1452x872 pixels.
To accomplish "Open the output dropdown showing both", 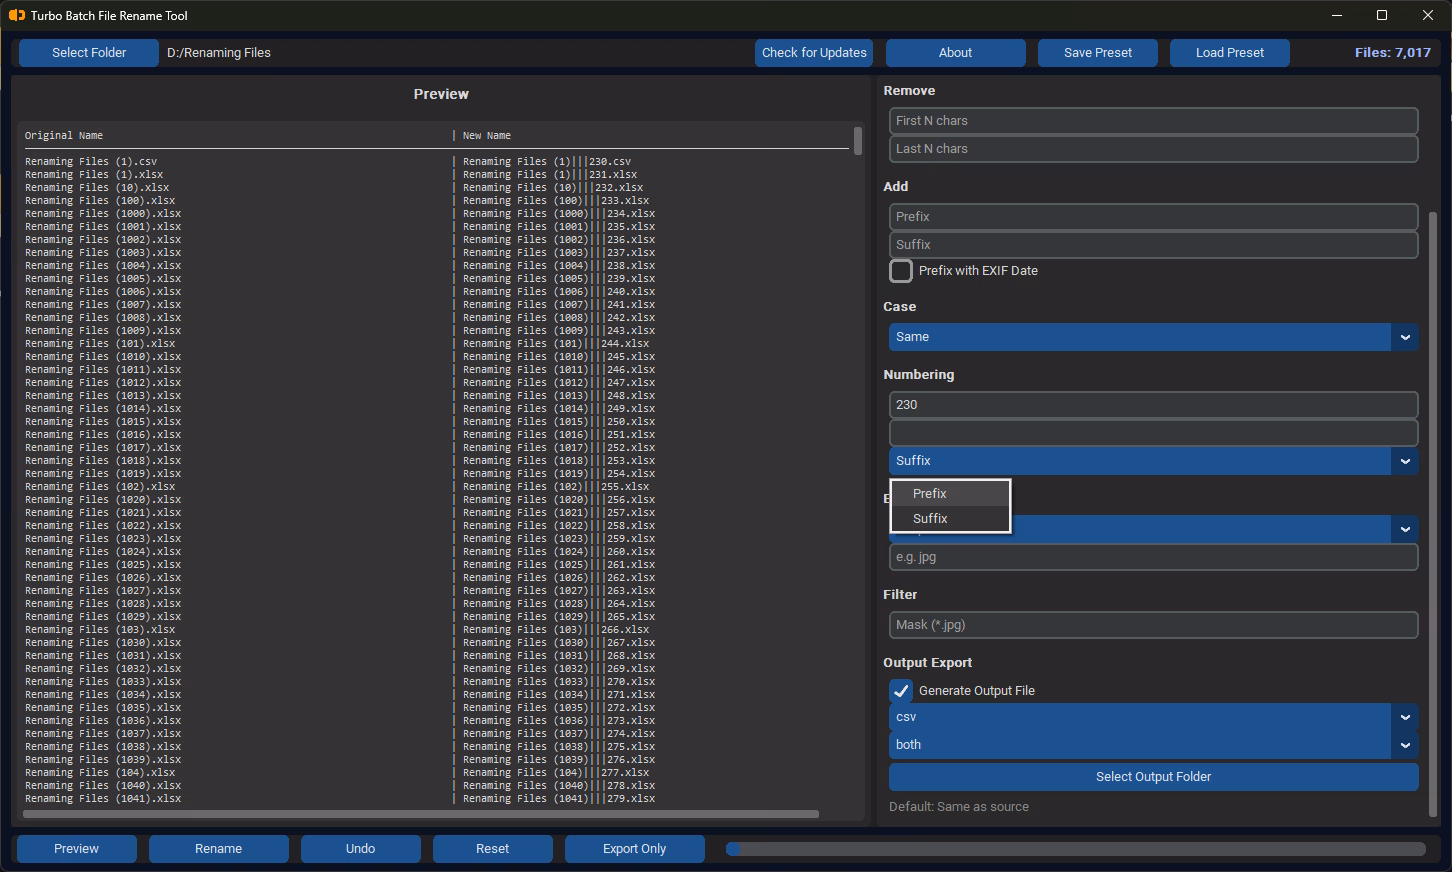I will click(x=1153, y=745).
